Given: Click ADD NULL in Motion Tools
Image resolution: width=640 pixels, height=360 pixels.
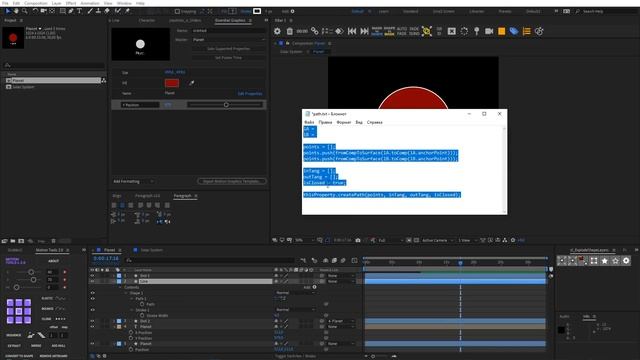Looking at the screenshot, I should click(x=58, y=346).
